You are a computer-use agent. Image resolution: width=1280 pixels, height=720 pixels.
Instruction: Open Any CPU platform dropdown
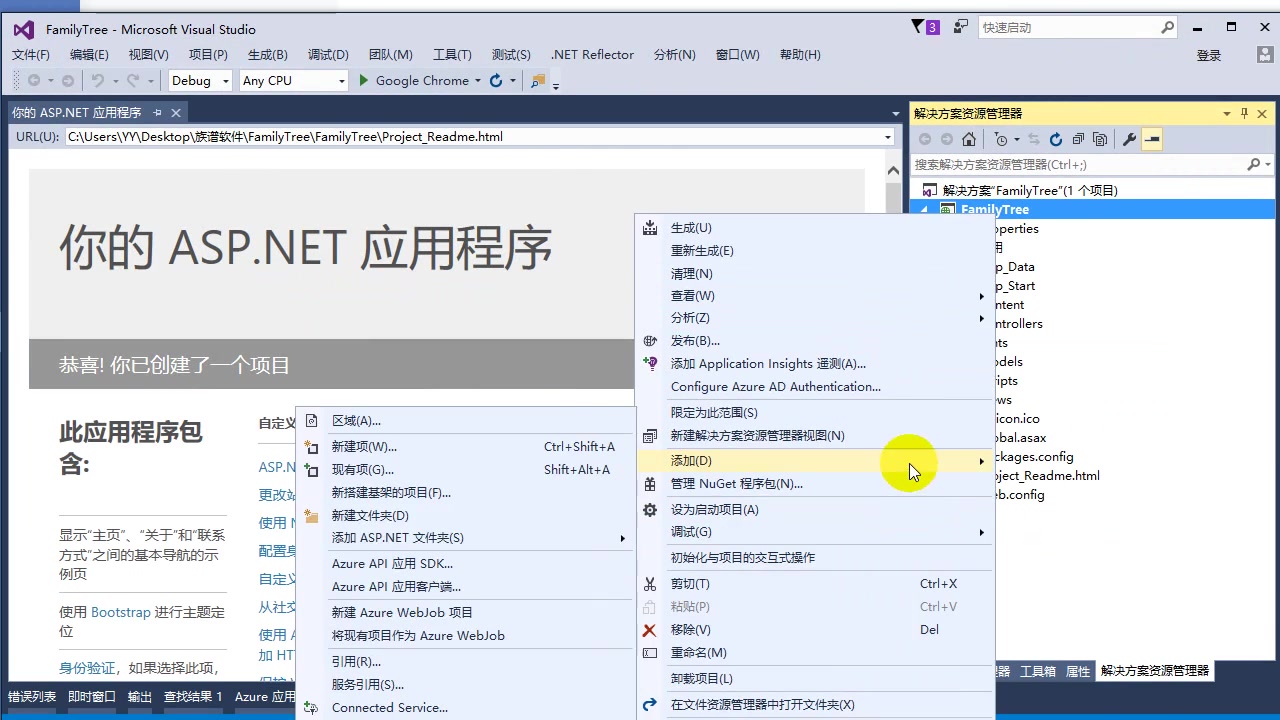coord(341,81)
